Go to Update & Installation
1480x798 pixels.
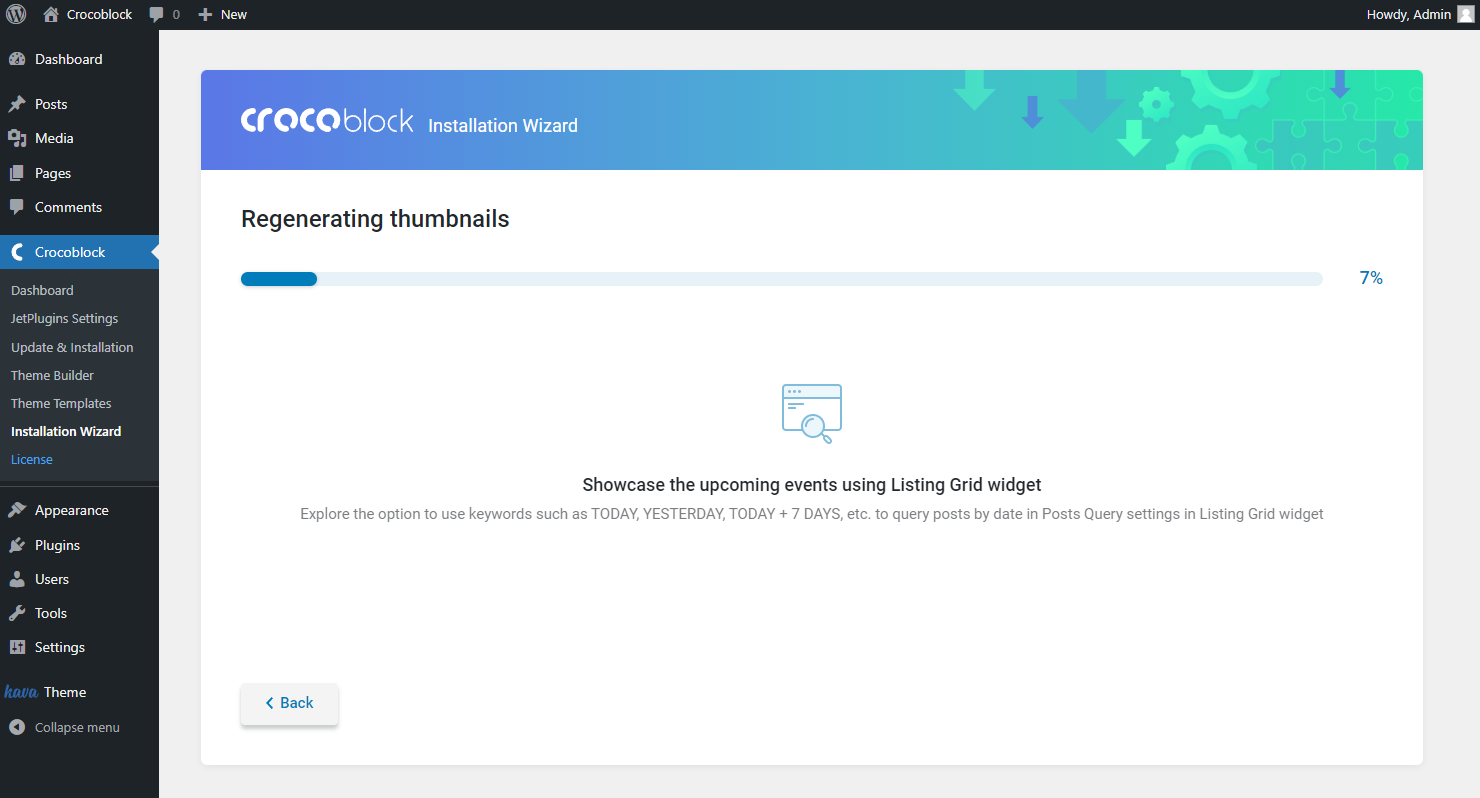[x=72, y=347]
